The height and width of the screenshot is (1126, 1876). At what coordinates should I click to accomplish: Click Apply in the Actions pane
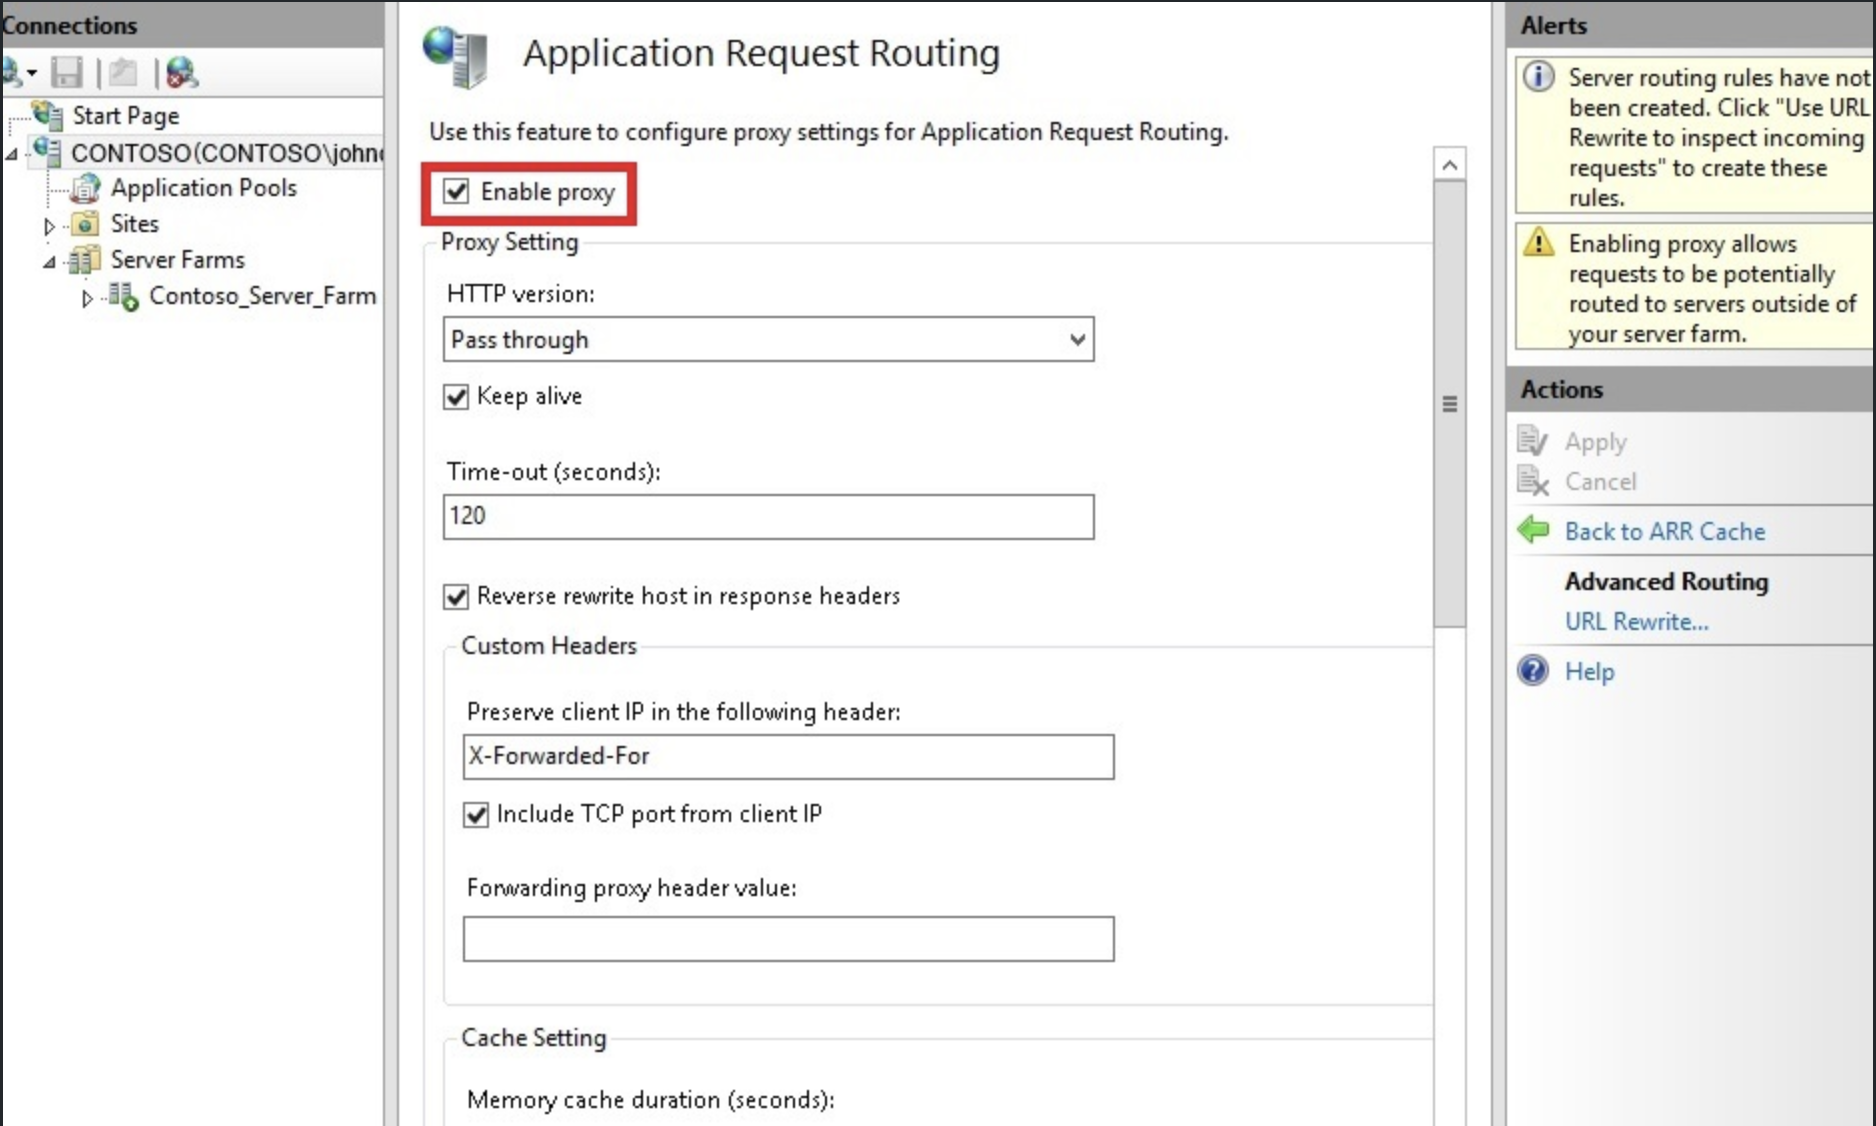(1596, 442)
